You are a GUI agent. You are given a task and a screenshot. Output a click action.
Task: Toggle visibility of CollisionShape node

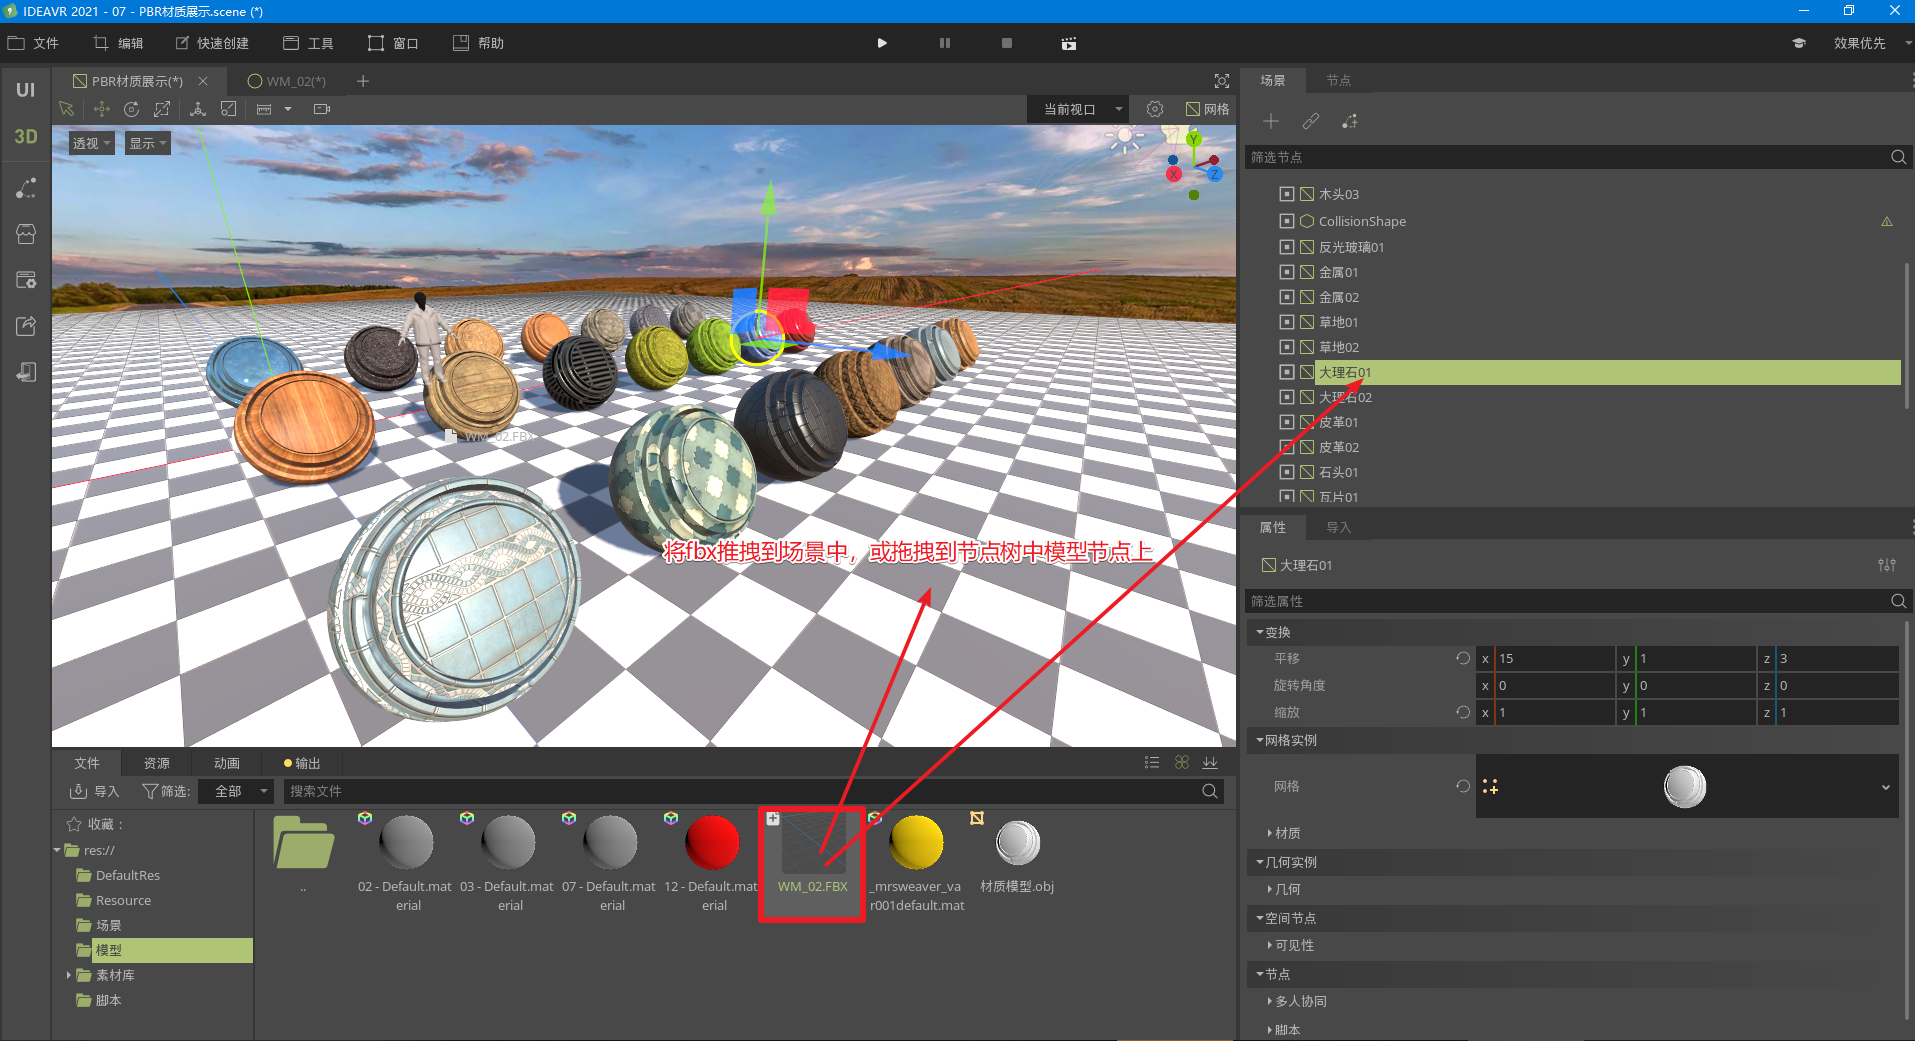tap(1287, 221)
